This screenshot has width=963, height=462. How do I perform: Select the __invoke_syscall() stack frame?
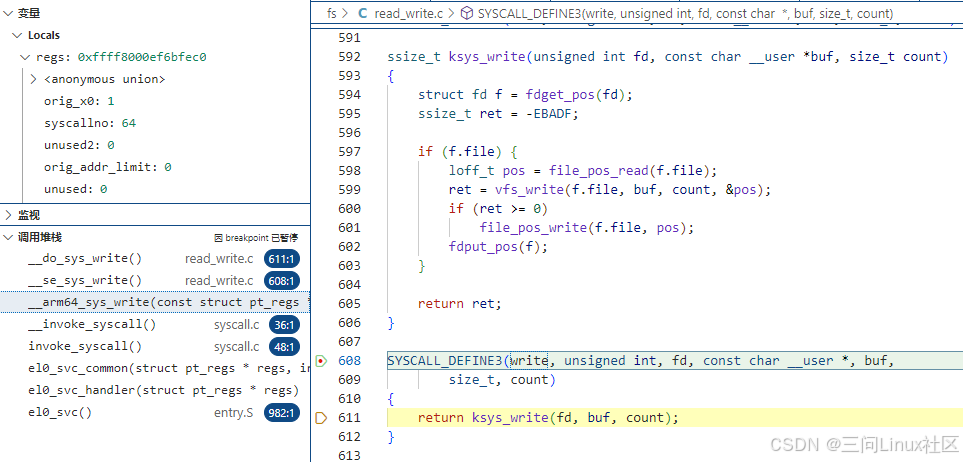point(155,324)
